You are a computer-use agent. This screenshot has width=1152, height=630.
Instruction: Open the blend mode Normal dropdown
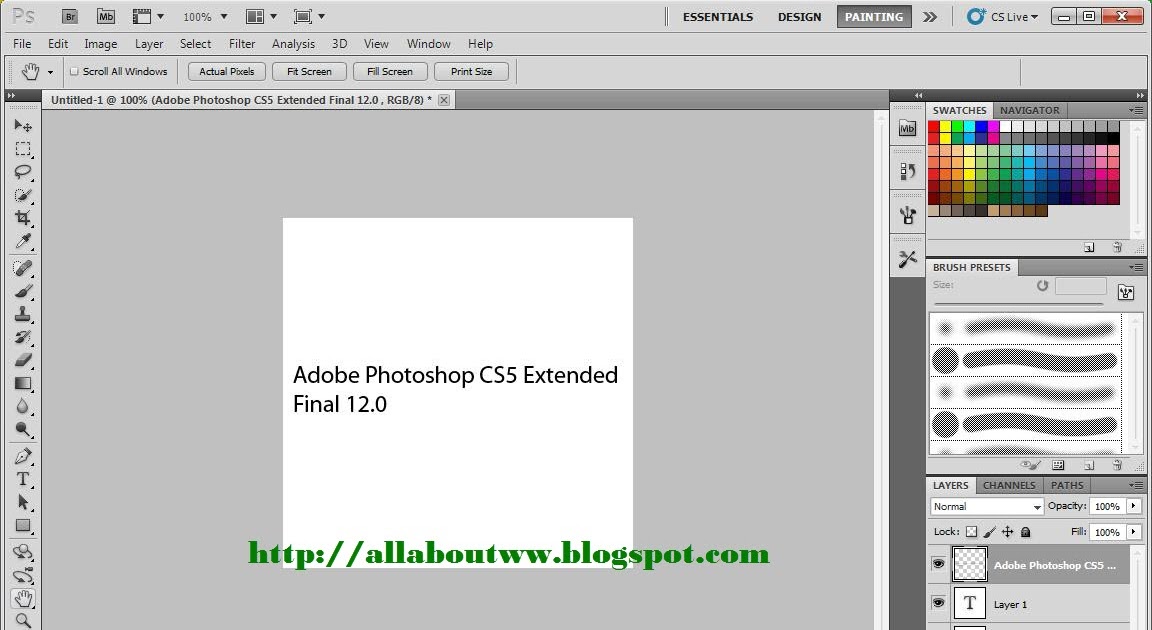click(x=987, y=507)
